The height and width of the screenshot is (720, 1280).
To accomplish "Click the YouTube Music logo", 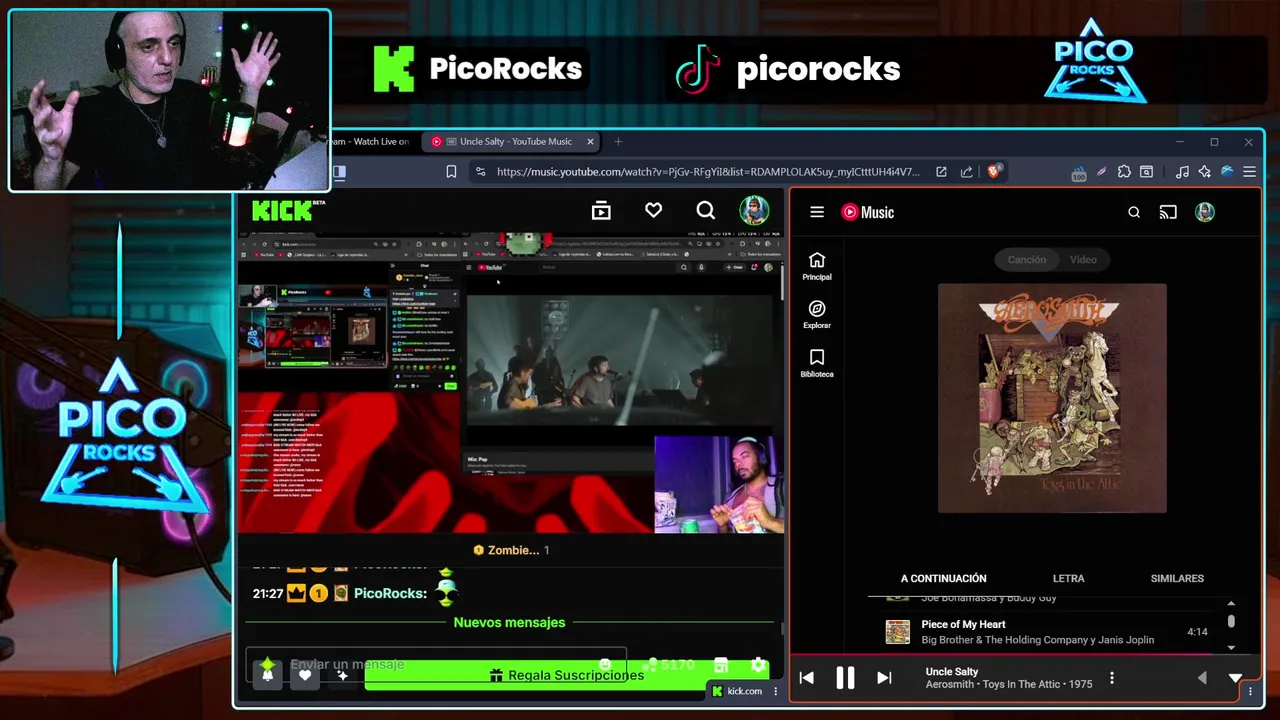I will pyautogui.click(x=867, y=212).
